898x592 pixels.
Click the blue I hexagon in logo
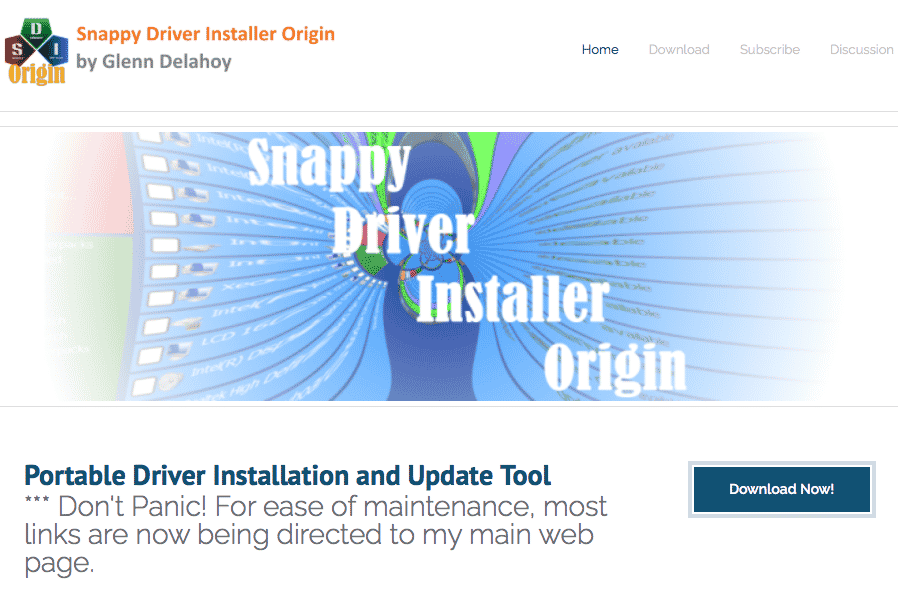tap(55, 50)
